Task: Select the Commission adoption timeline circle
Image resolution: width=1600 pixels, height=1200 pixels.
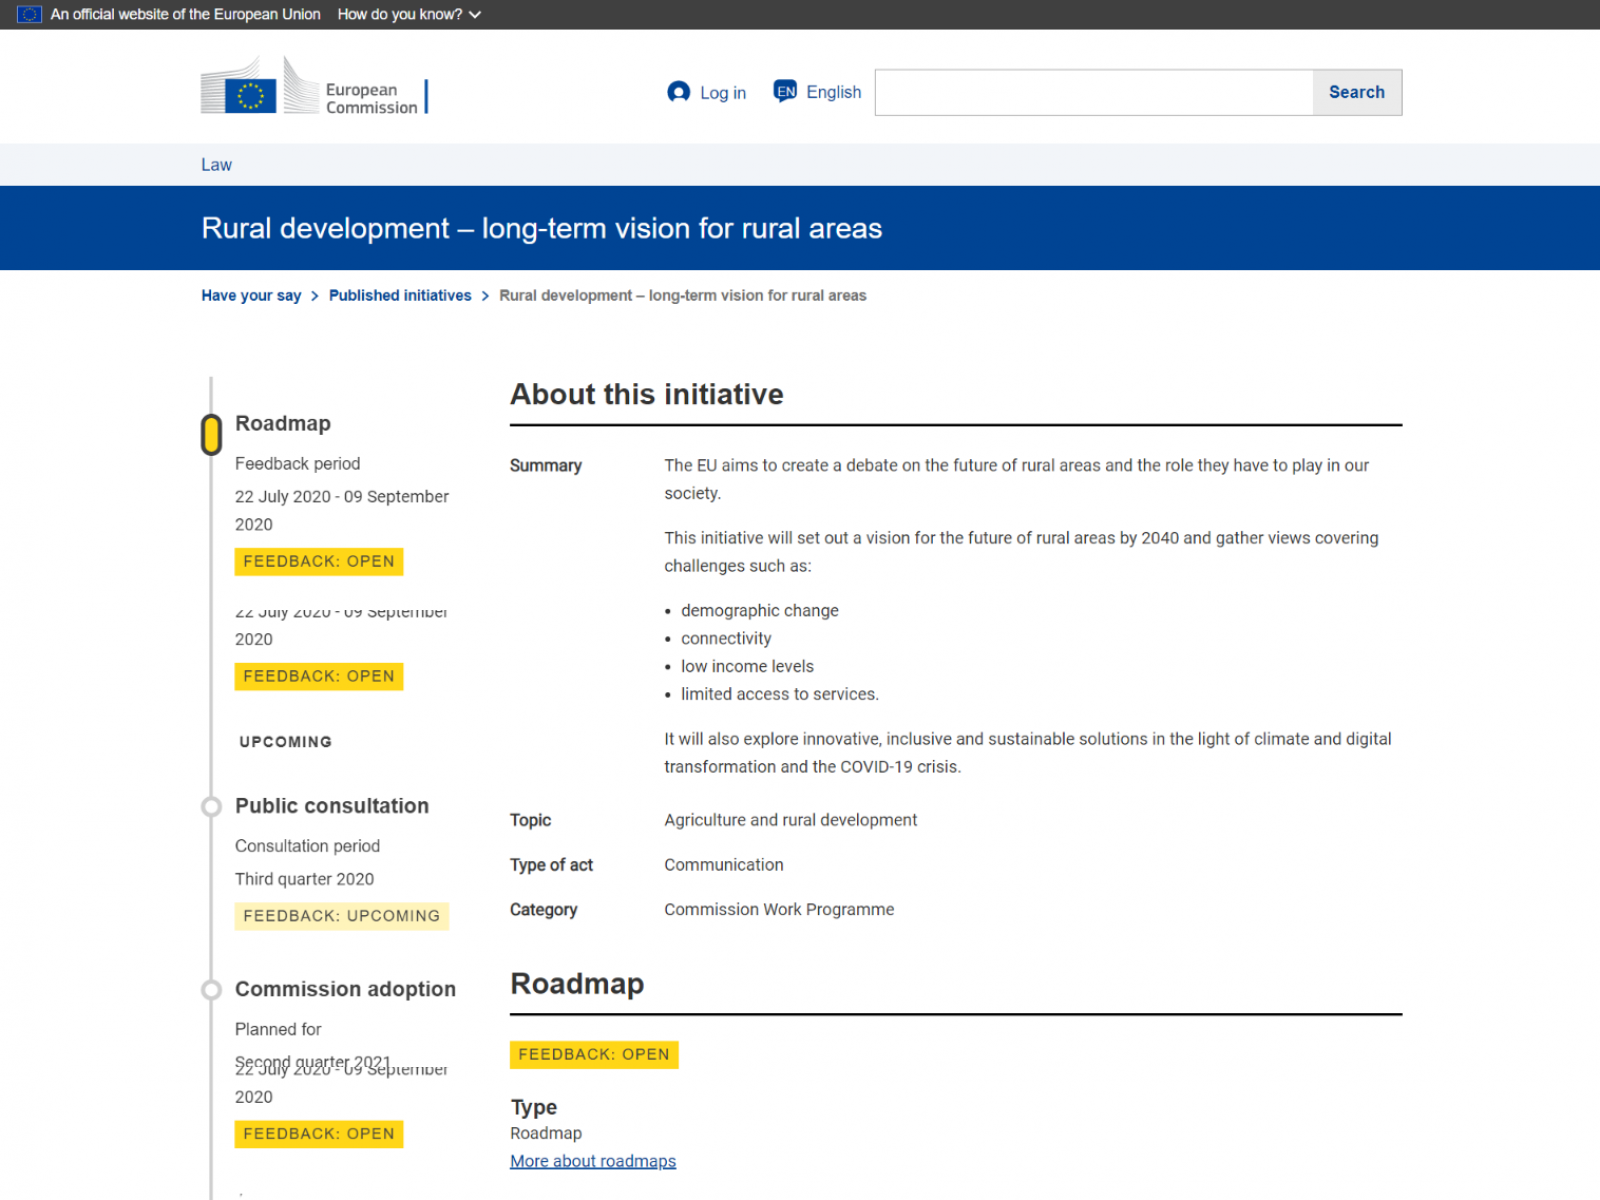Action: (x=211, y=989)
